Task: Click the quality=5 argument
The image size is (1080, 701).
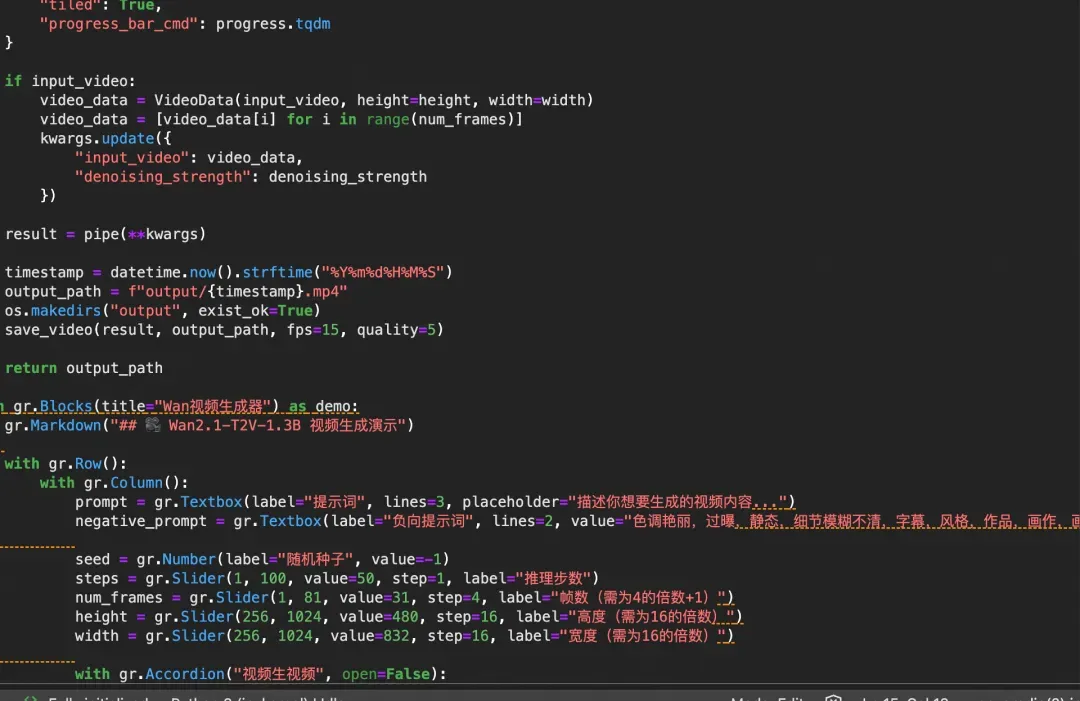Action: (x=396, y=331)
